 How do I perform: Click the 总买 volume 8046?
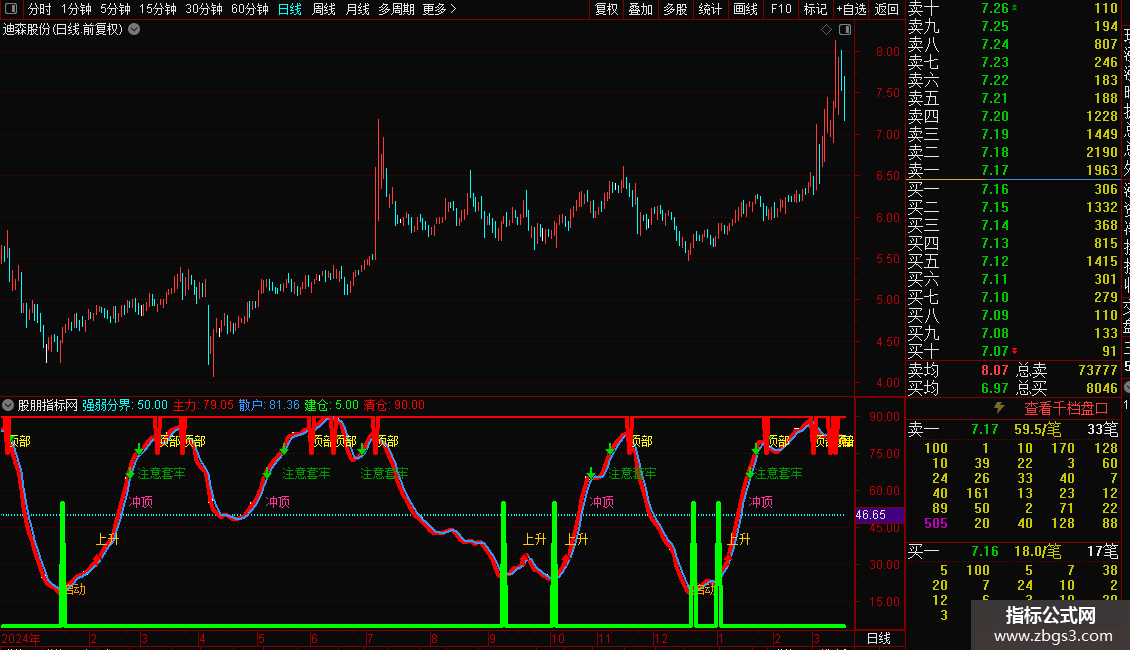[1102, 388]
